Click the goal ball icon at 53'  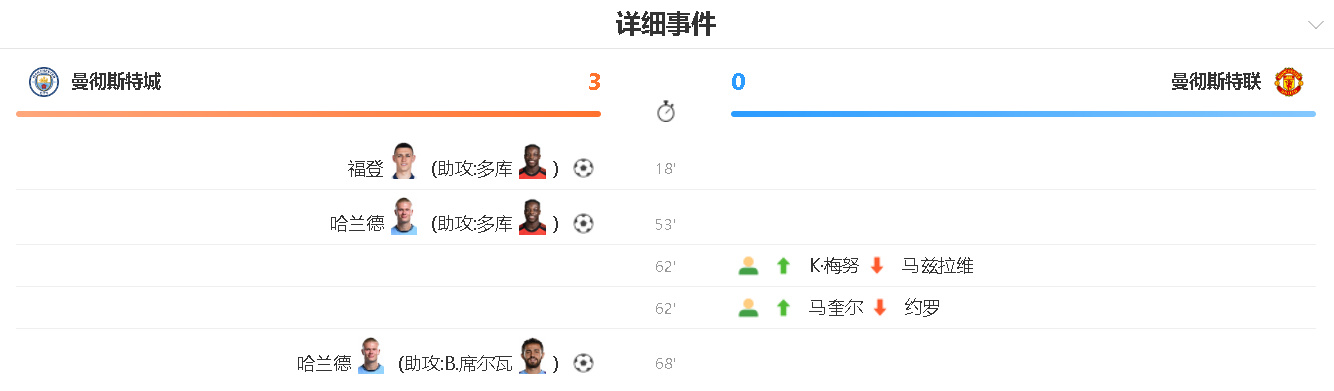pyautogui.click(x=584, y=224)
